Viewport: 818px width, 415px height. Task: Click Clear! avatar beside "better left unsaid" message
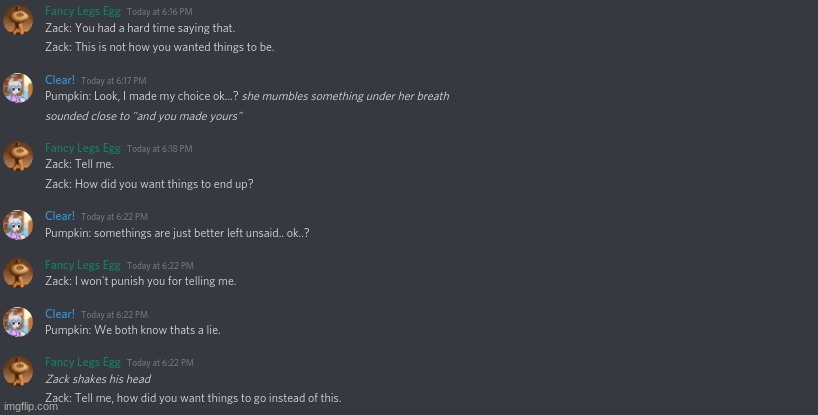tap(18, 224)
